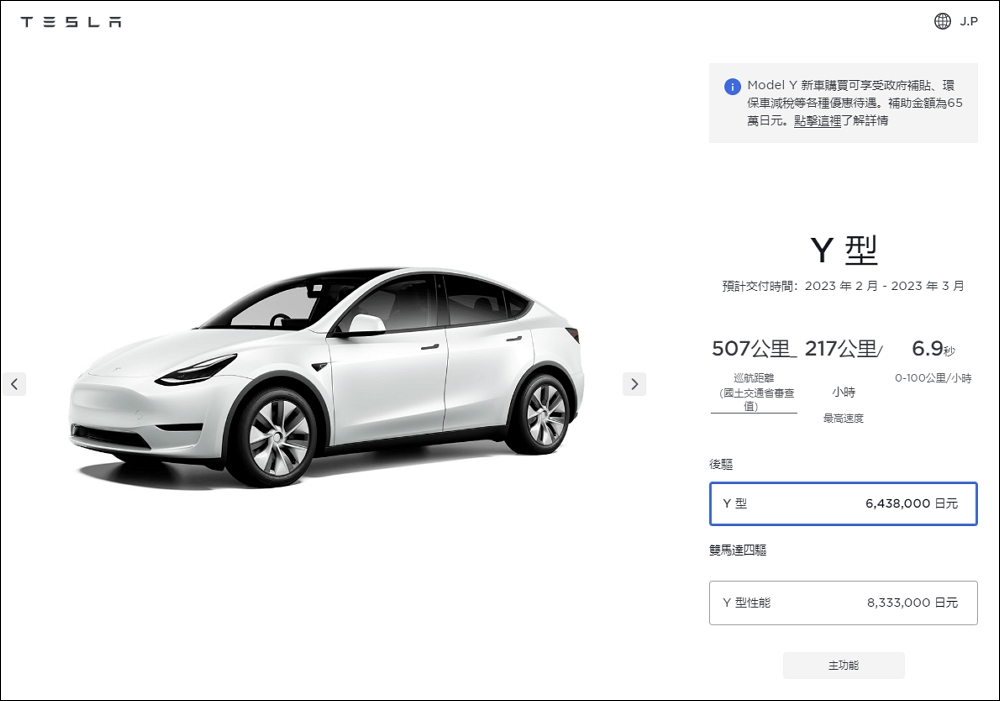Click the 0-100公里/小時 label

933,378
